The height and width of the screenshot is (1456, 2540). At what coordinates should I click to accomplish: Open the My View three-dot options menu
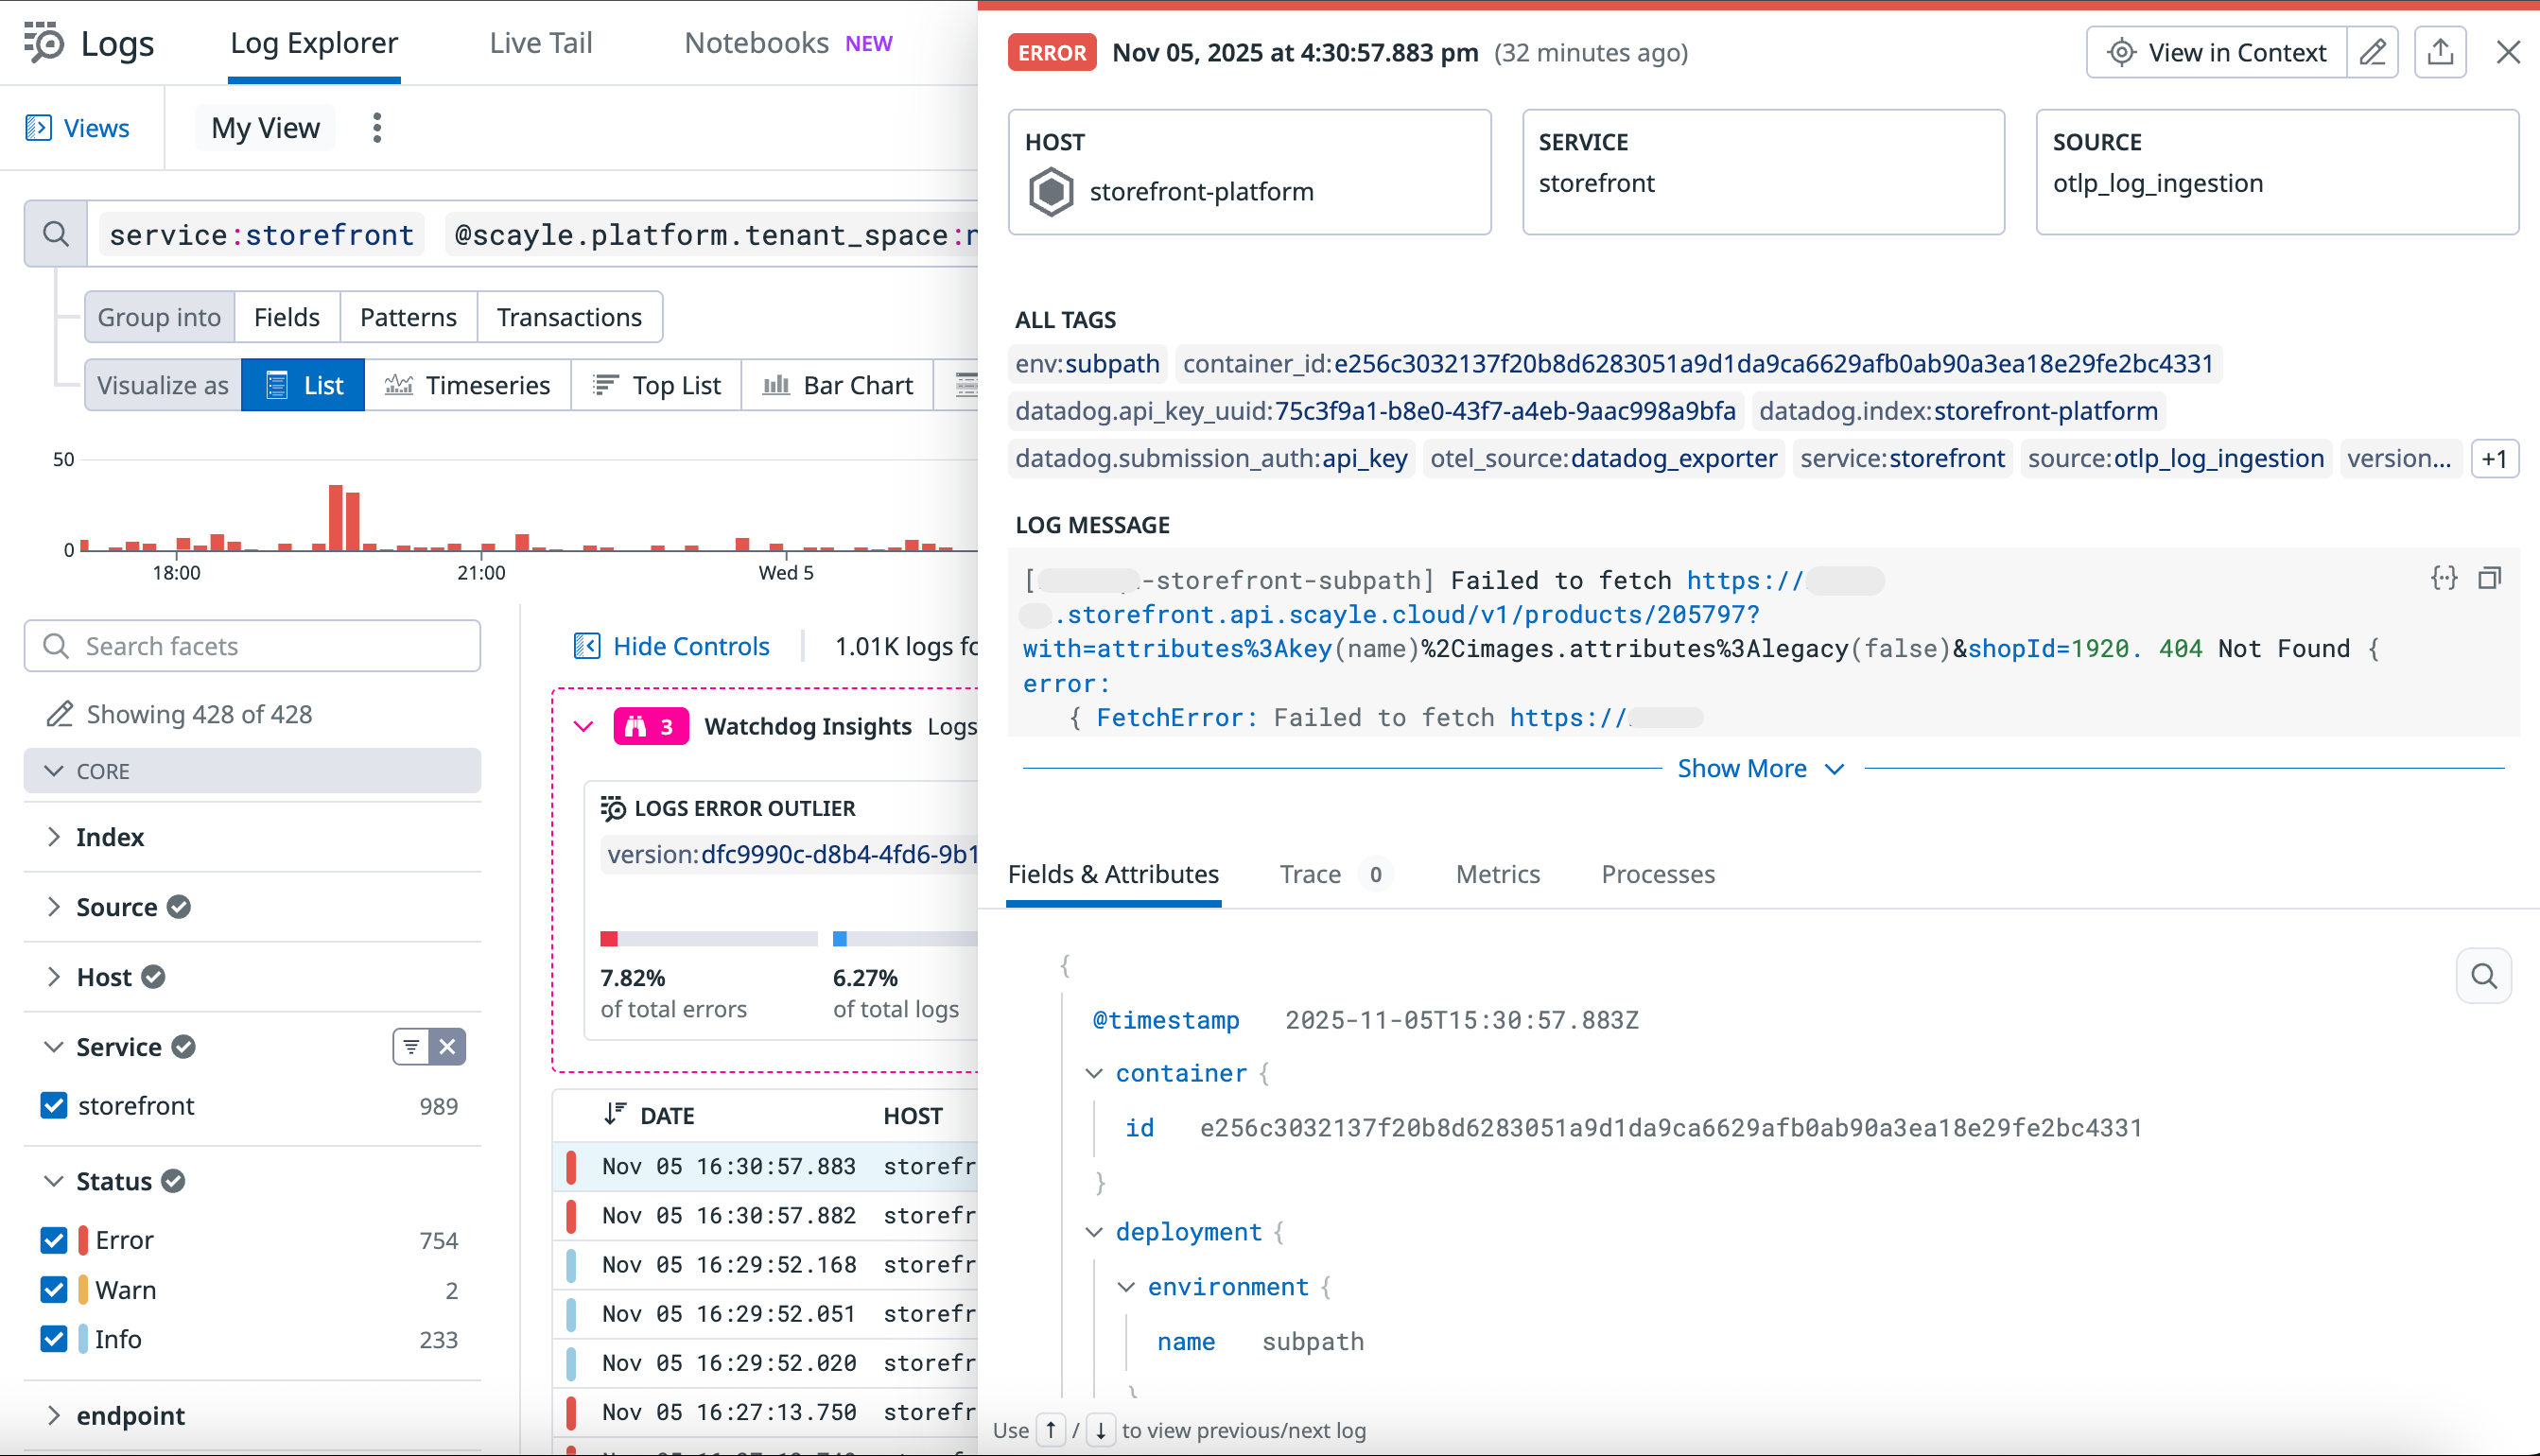point(377,128)
